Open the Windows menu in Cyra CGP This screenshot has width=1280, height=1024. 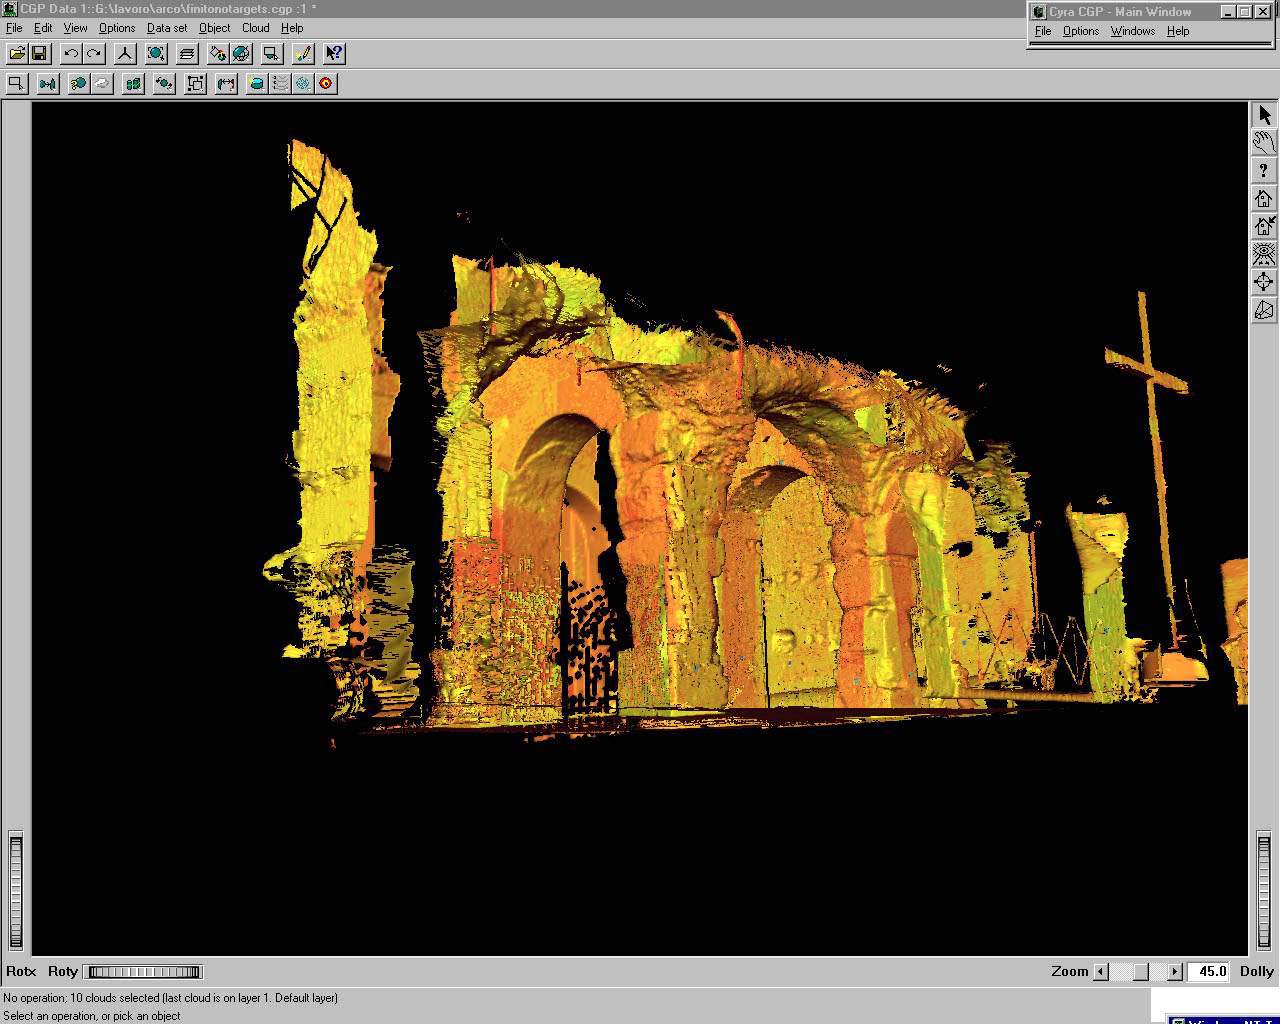[x=1132, y=31]
